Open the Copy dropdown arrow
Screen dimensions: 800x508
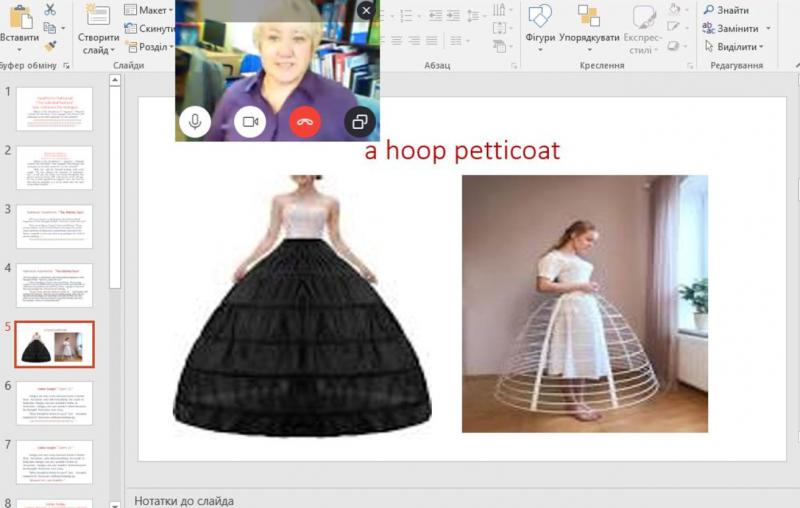pyautogui.click(x=63, y=28)
